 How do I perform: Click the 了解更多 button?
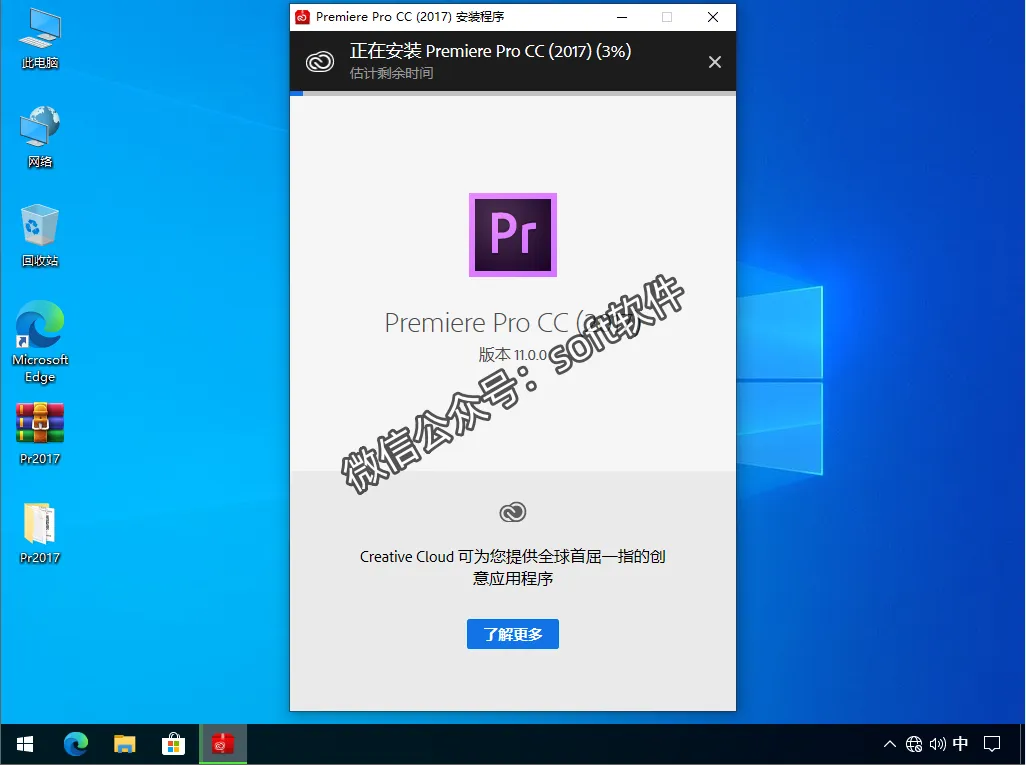click(513, 634)
